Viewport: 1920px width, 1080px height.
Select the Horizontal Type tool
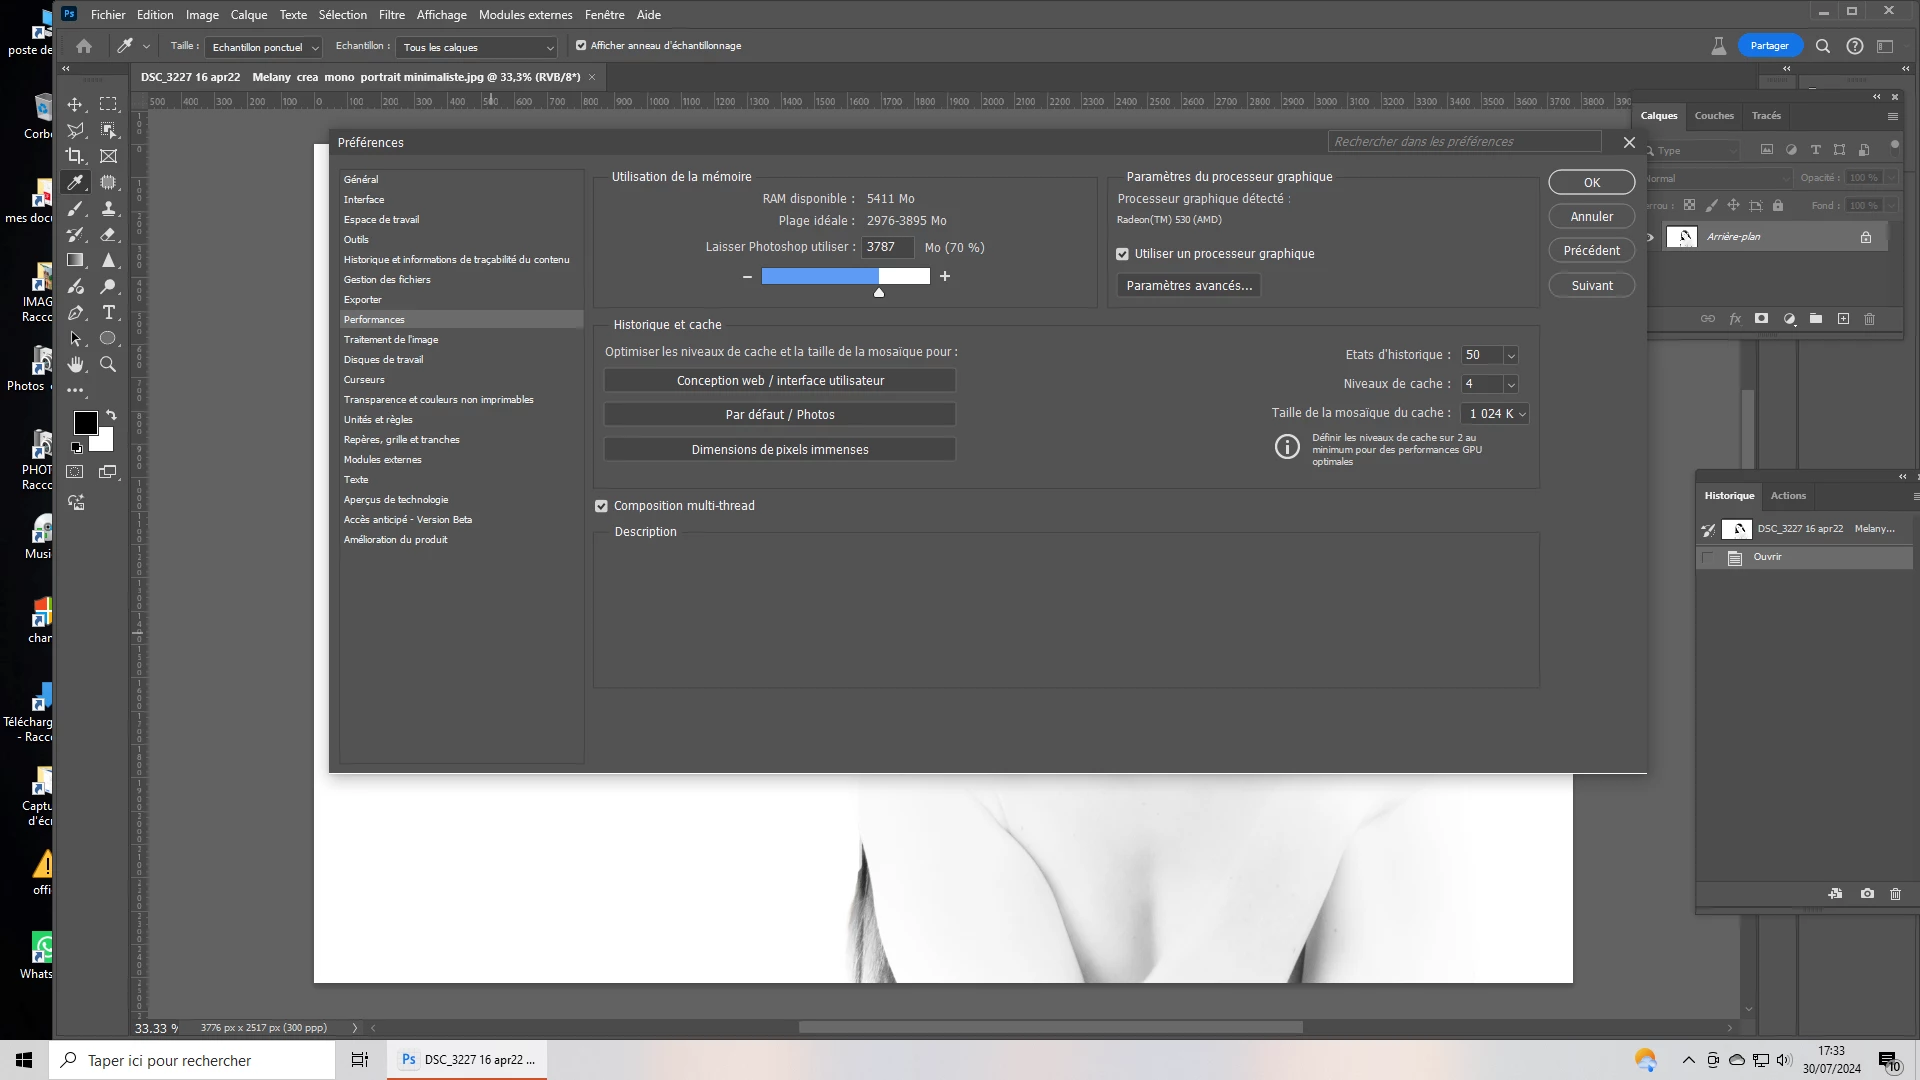point(109,312)
